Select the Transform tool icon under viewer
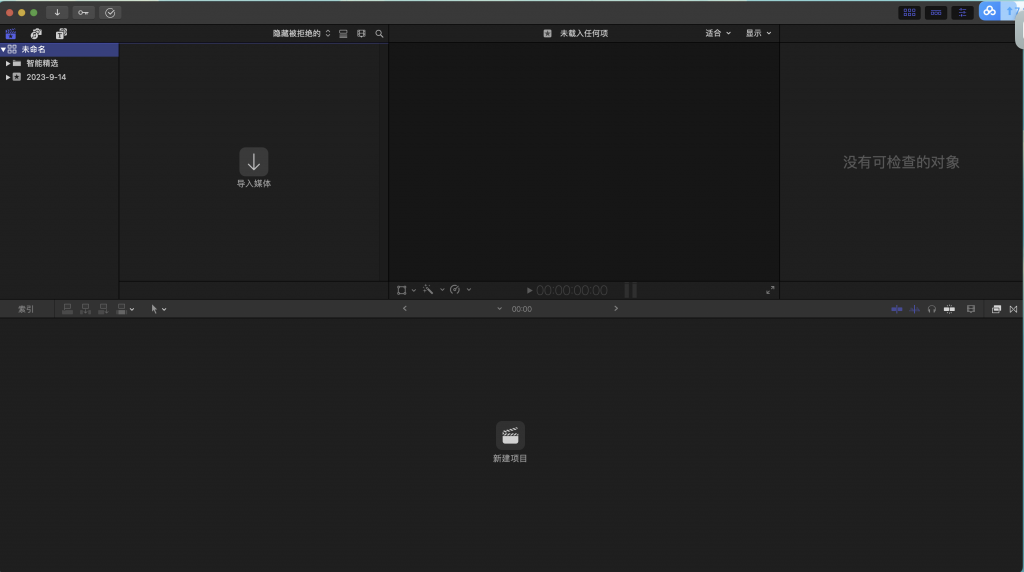Image resolution: width=1024 pixels, height=572 pixels. tap(402, 290)
